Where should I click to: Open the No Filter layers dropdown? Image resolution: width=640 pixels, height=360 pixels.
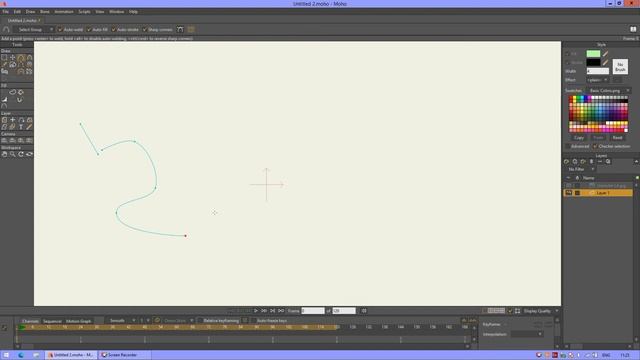pyautogui.click(x=581, y=169)
